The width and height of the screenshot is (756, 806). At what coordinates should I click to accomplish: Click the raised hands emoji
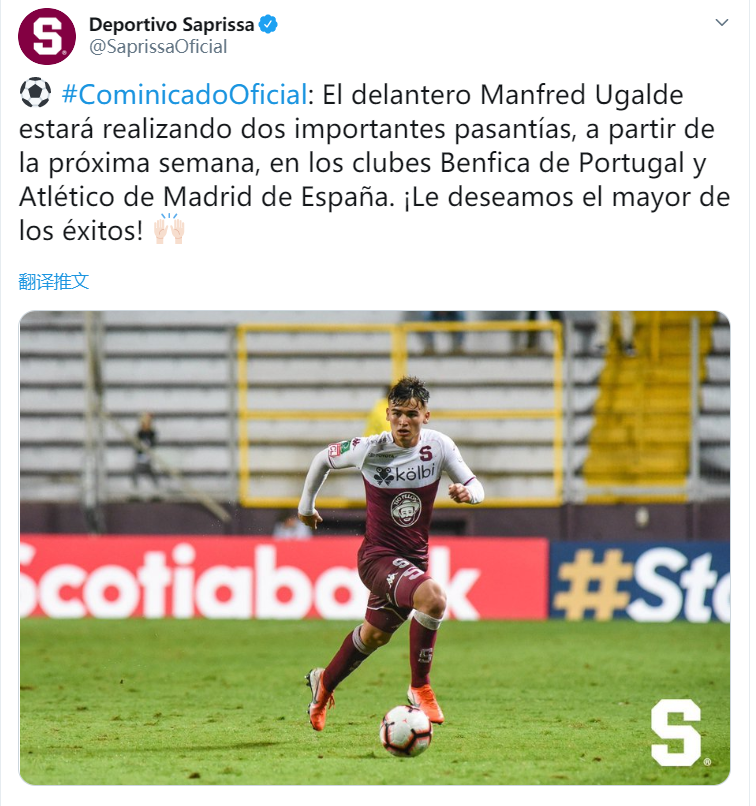(x=169, y=229)
